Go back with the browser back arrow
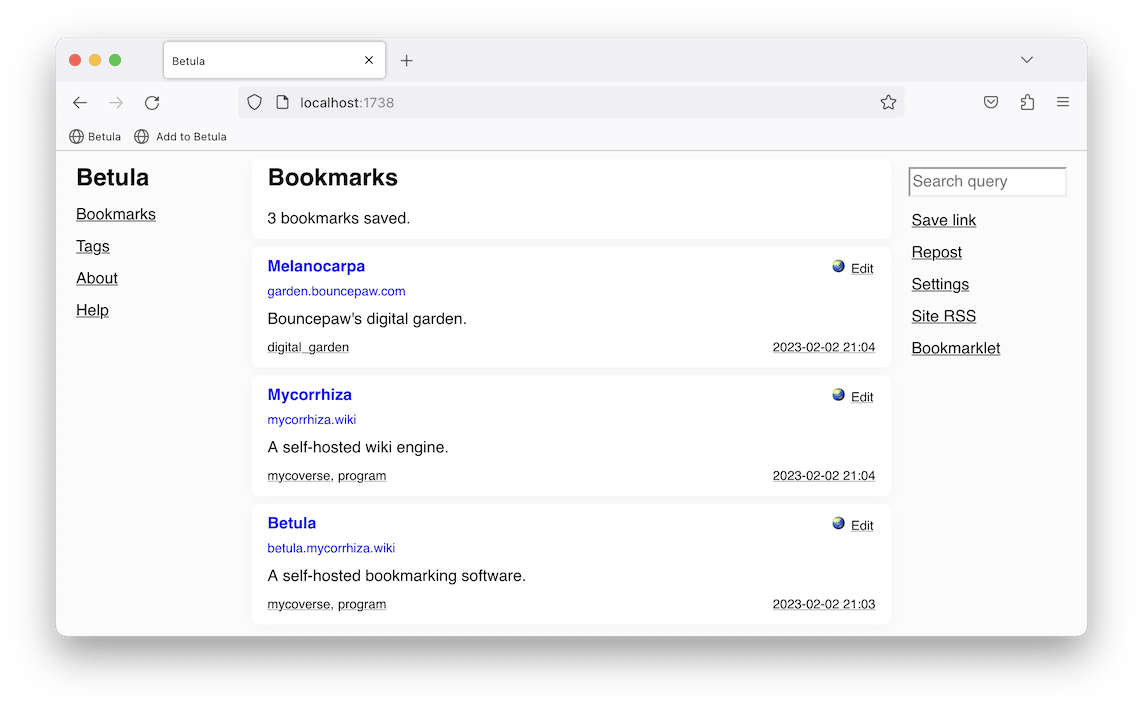The width and height of the screenshot is (1143, 710). pos(80,103)
